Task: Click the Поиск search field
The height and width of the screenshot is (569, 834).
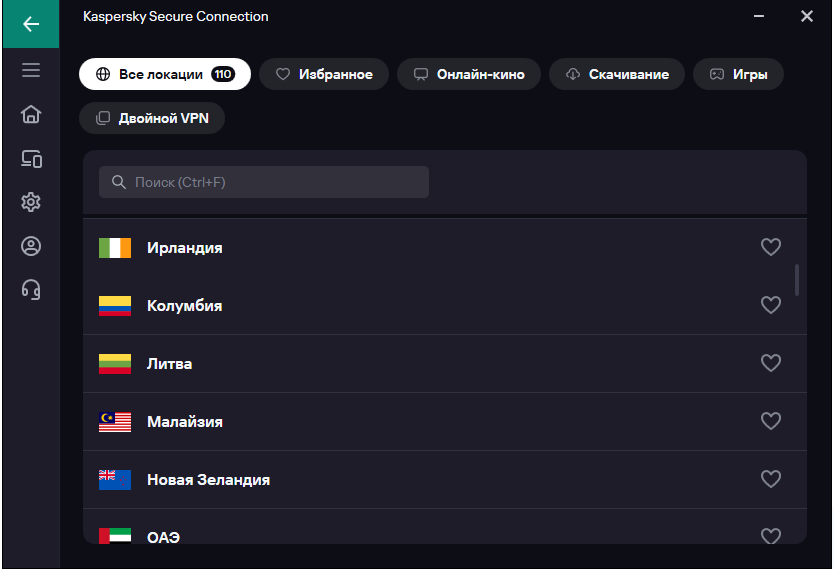Action: tap(264, 182)
